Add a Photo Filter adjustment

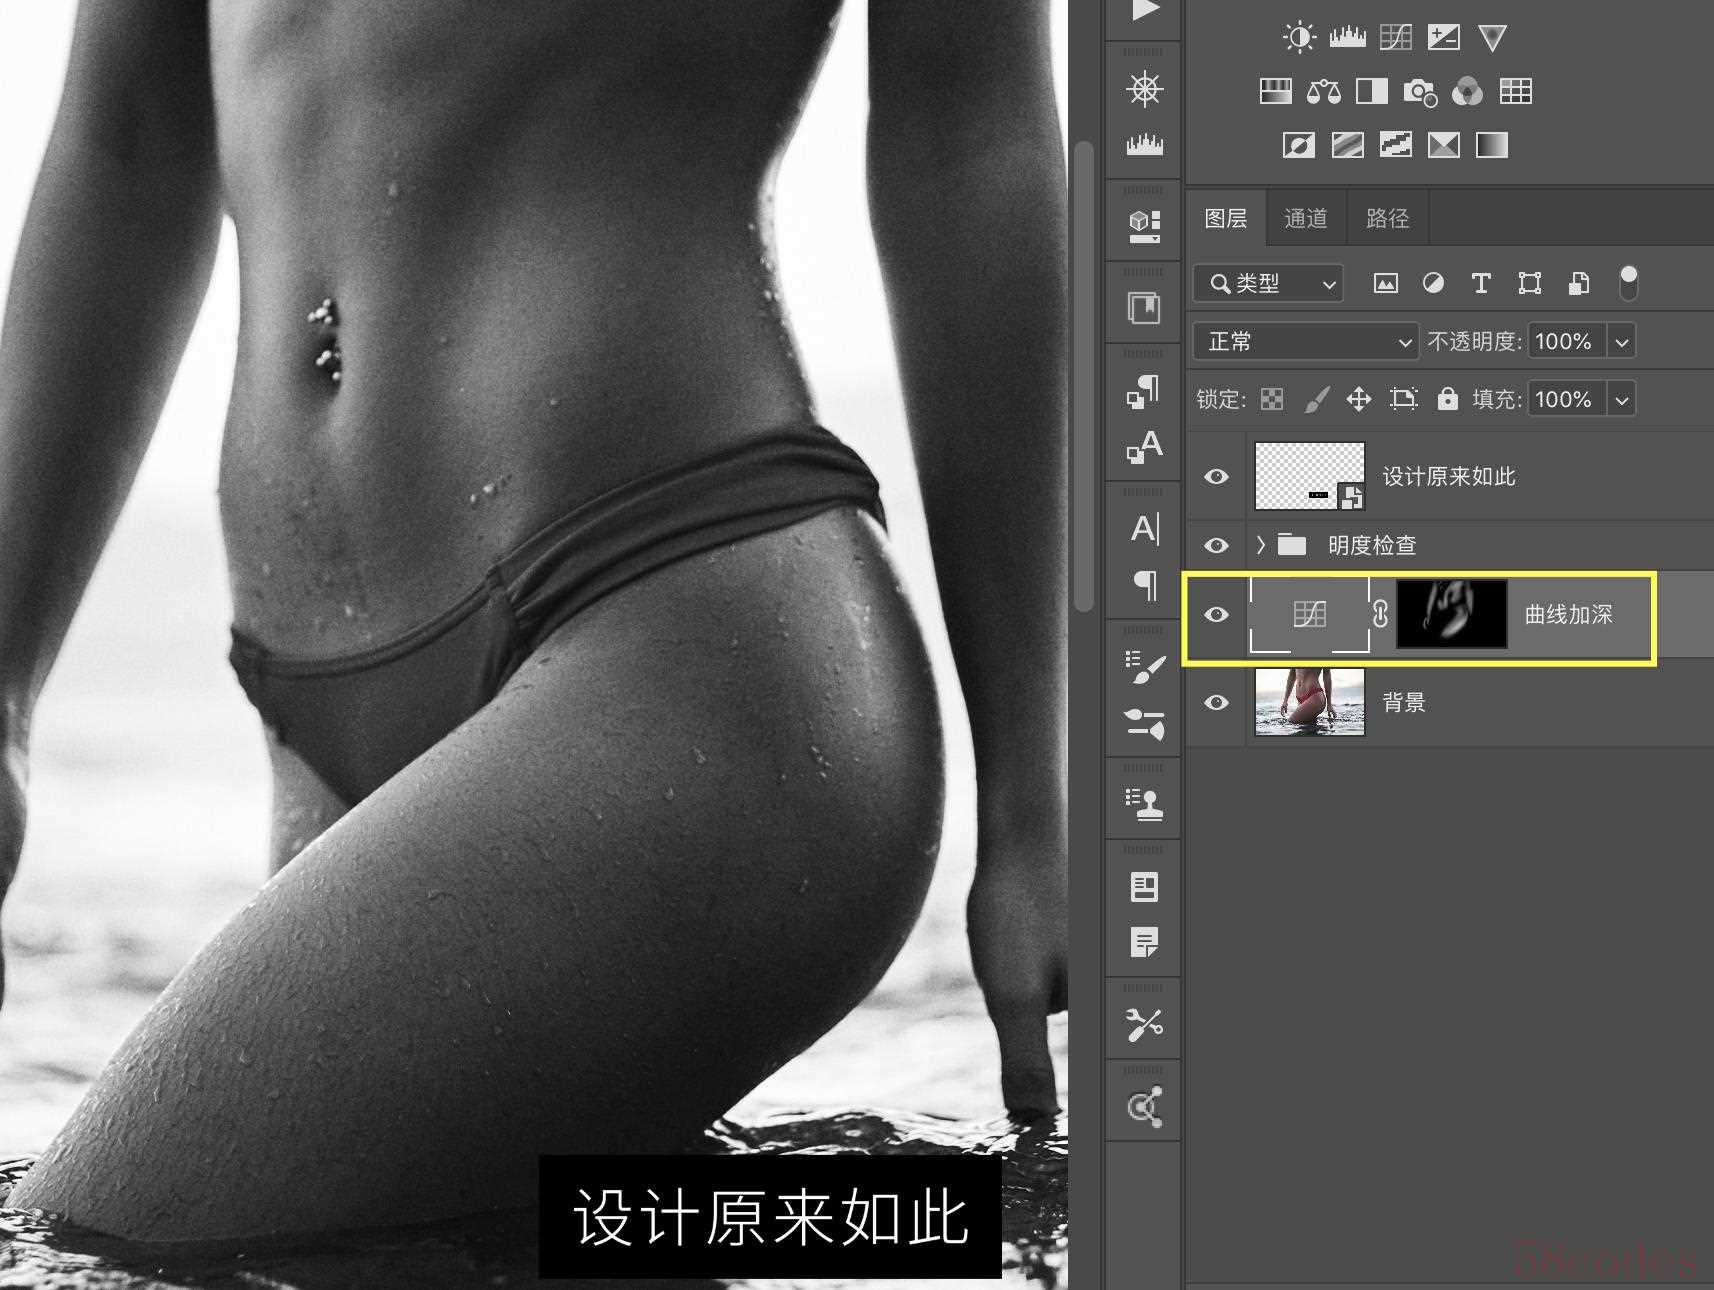pos(1419,92)
